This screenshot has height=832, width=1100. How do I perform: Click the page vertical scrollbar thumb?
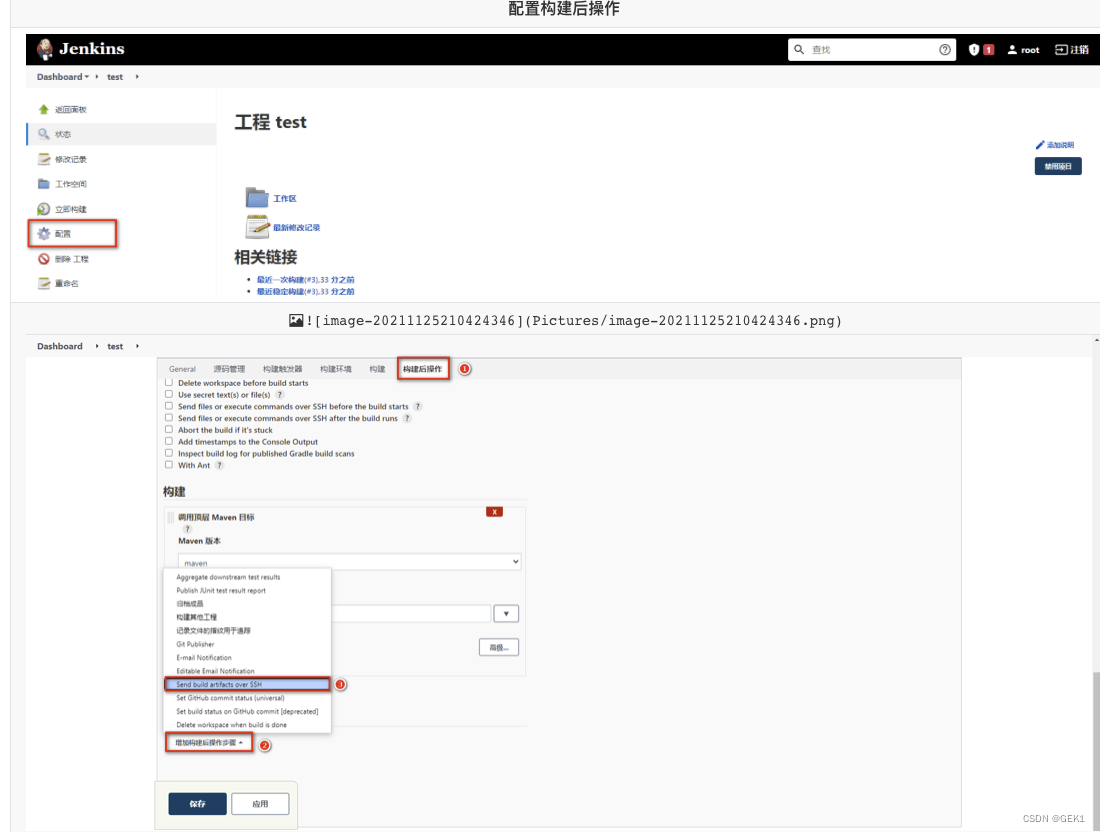click(1096, 749)
